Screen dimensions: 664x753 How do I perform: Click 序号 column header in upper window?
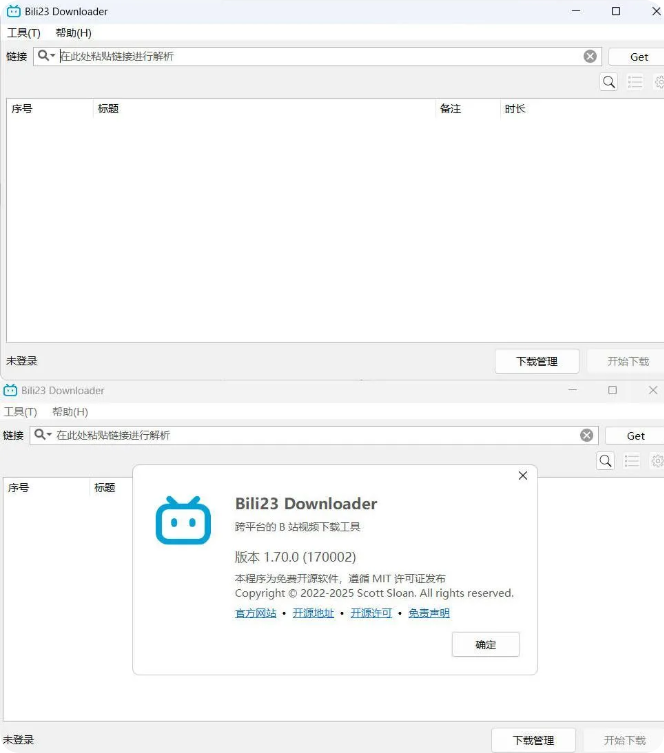point(49,109)
